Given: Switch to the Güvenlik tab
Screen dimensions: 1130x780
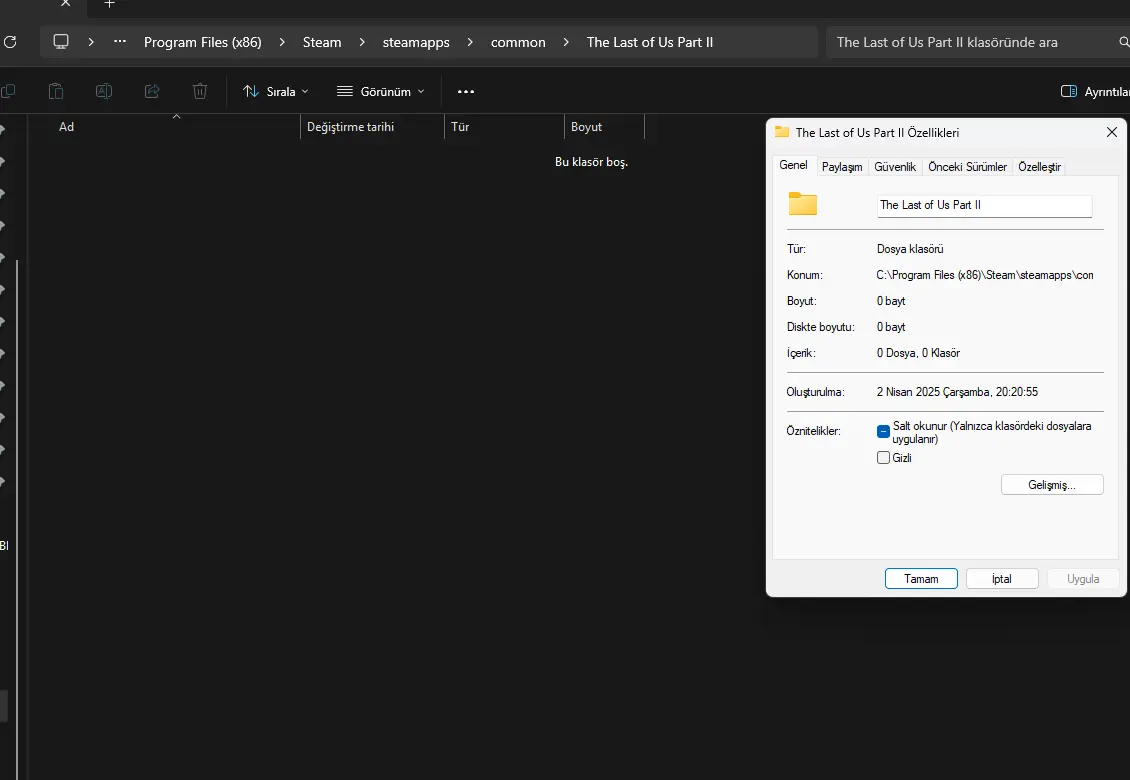Looking at the screenshot, I should point(895,167).
